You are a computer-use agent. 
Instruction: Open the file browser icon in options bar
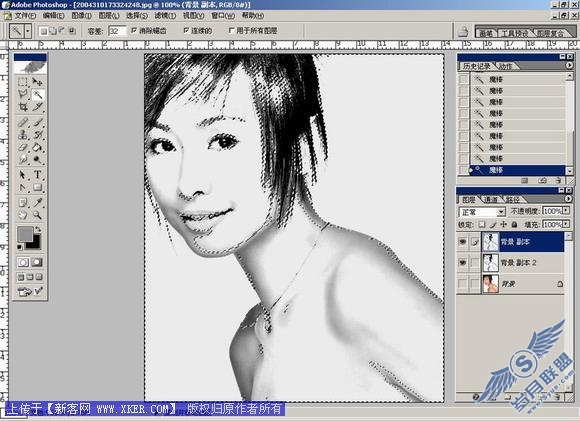coord(463,32)
